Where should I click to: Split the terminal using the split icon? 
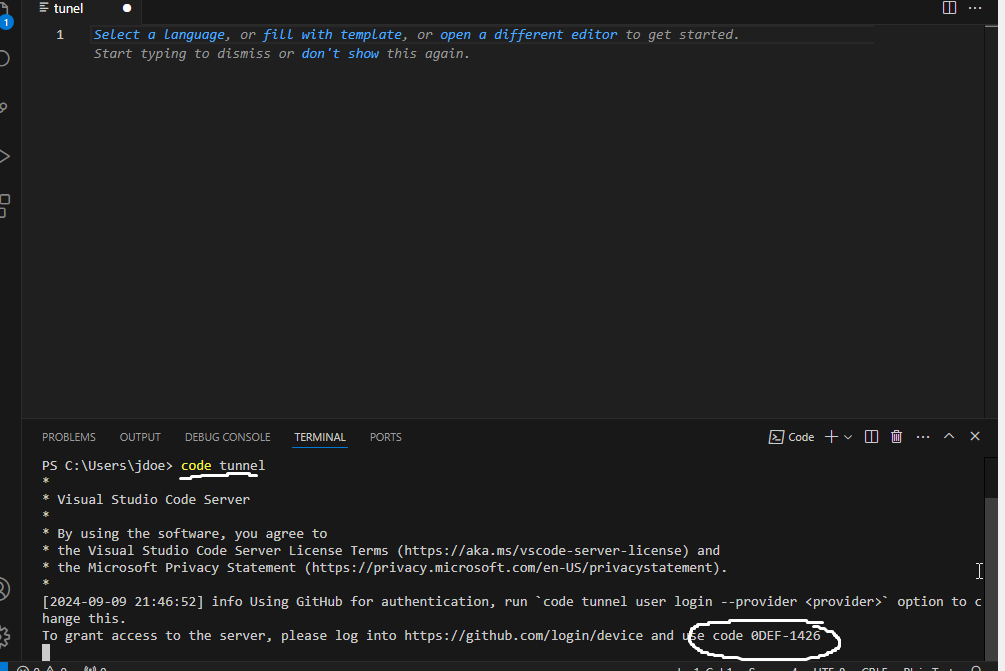click(x=870, y=436)
